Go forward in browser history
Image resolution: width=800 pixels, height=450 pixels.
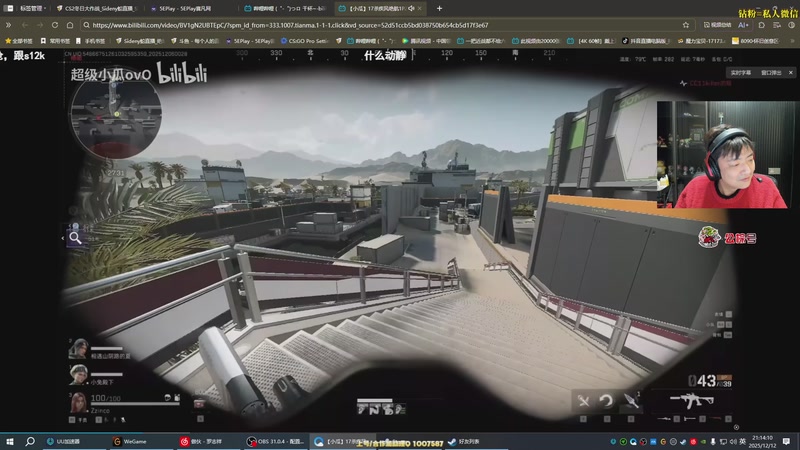[39, 25]
